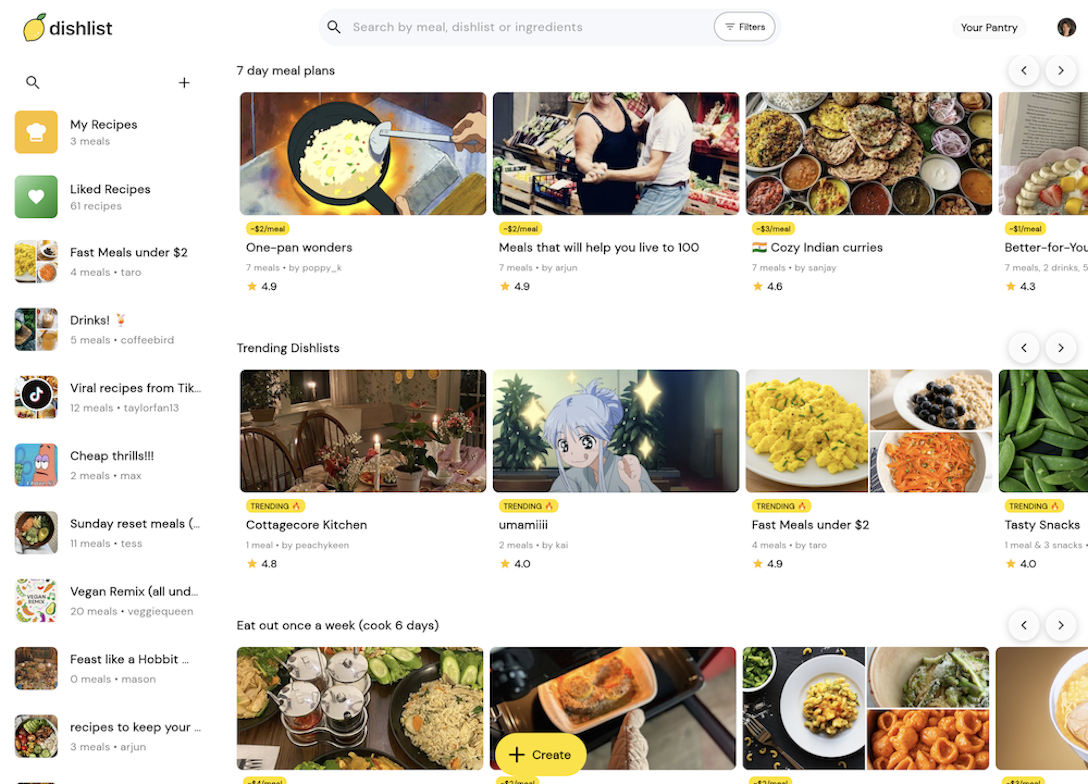Click the magnifying glass in the search bar
The height and width of the screenshot is (784, 1088).
tap(334, 27)
